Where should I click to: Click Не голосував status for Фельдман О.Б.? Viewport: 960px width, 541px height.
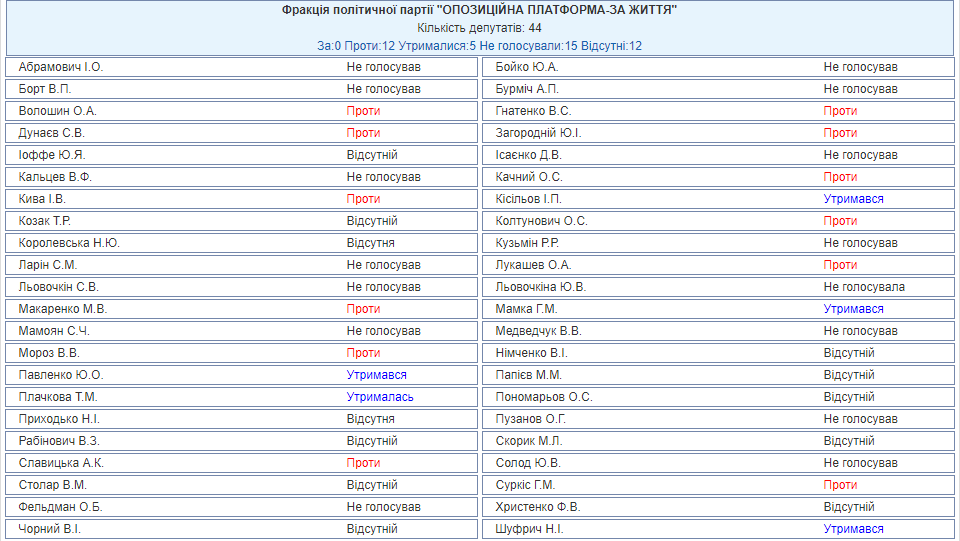pyautogui.click(x=383, y=507)
